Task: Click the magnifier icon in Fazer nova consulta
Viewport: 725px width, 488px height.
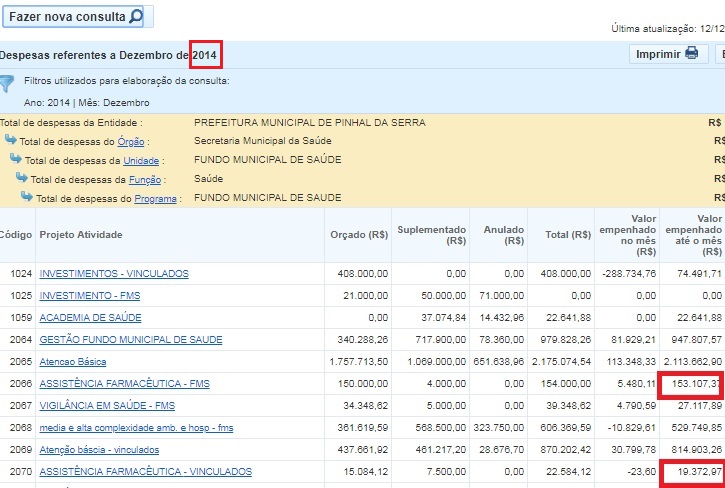Action: click(x=136, y=17)
